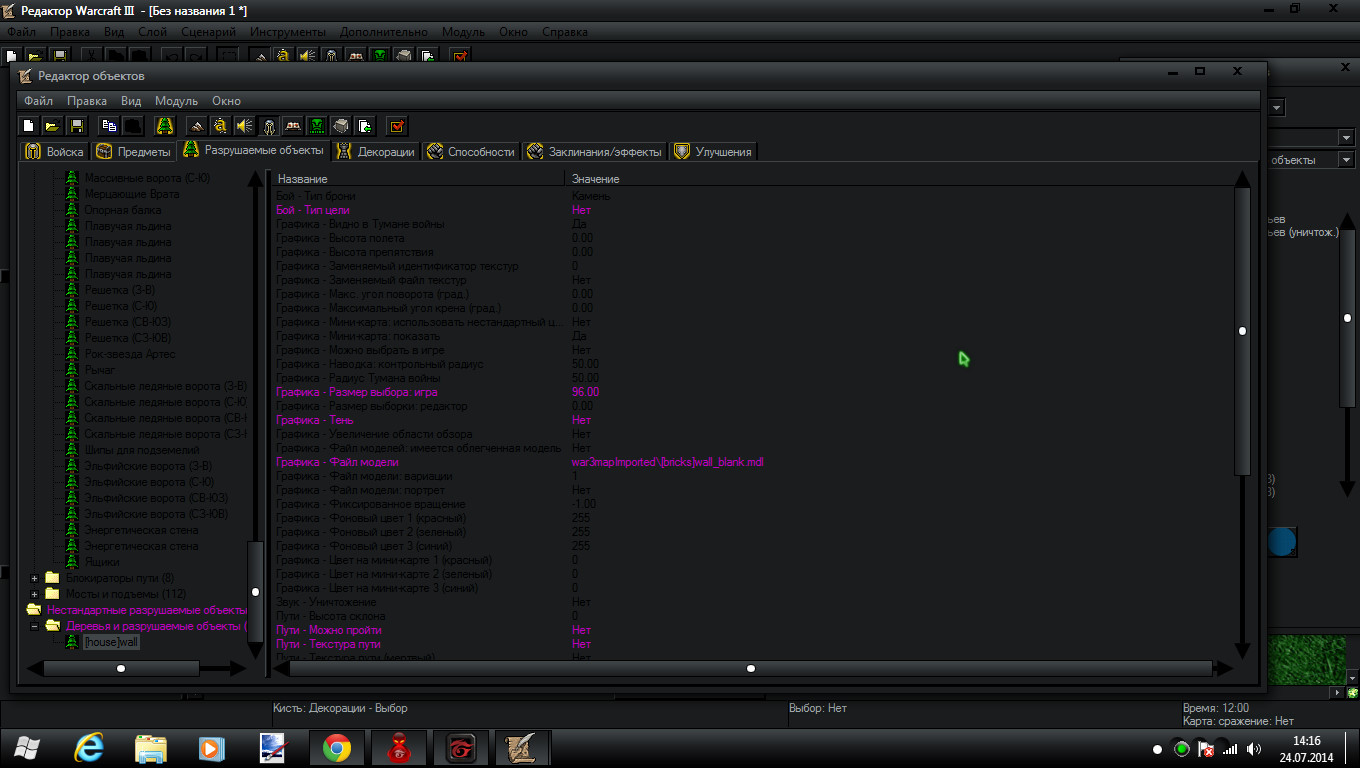Open top dropdown in background palette window
1360x768 pixels.
coord(1277,107)
